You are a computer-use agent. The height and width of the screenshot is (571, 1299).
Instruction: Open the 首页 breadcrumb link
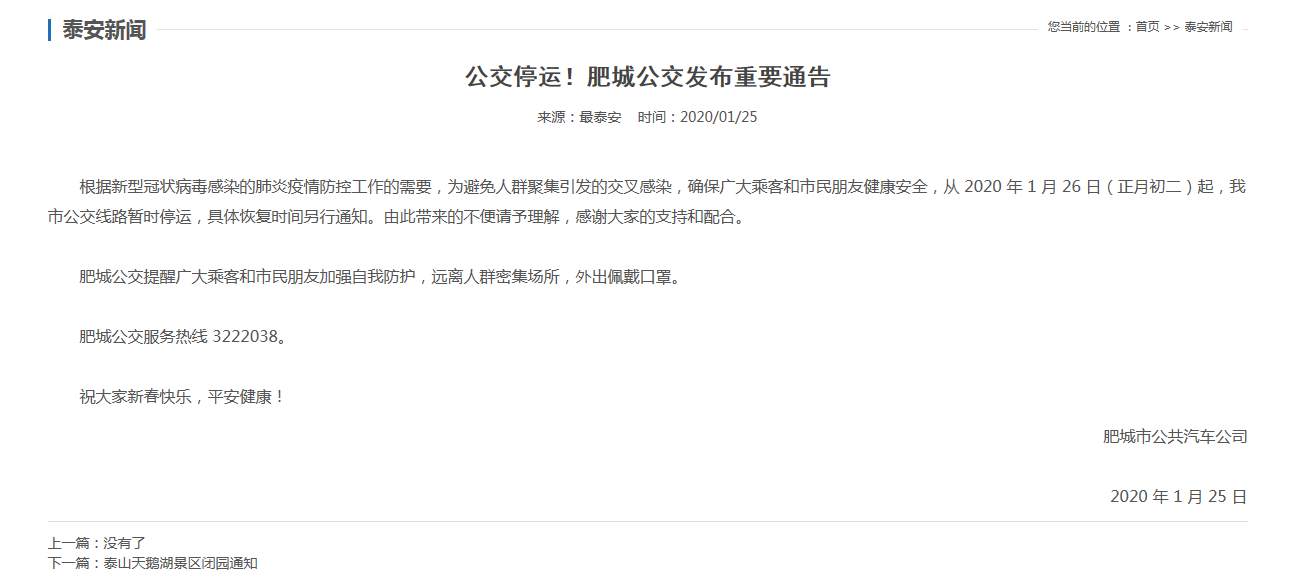[x=1147, y=27]
